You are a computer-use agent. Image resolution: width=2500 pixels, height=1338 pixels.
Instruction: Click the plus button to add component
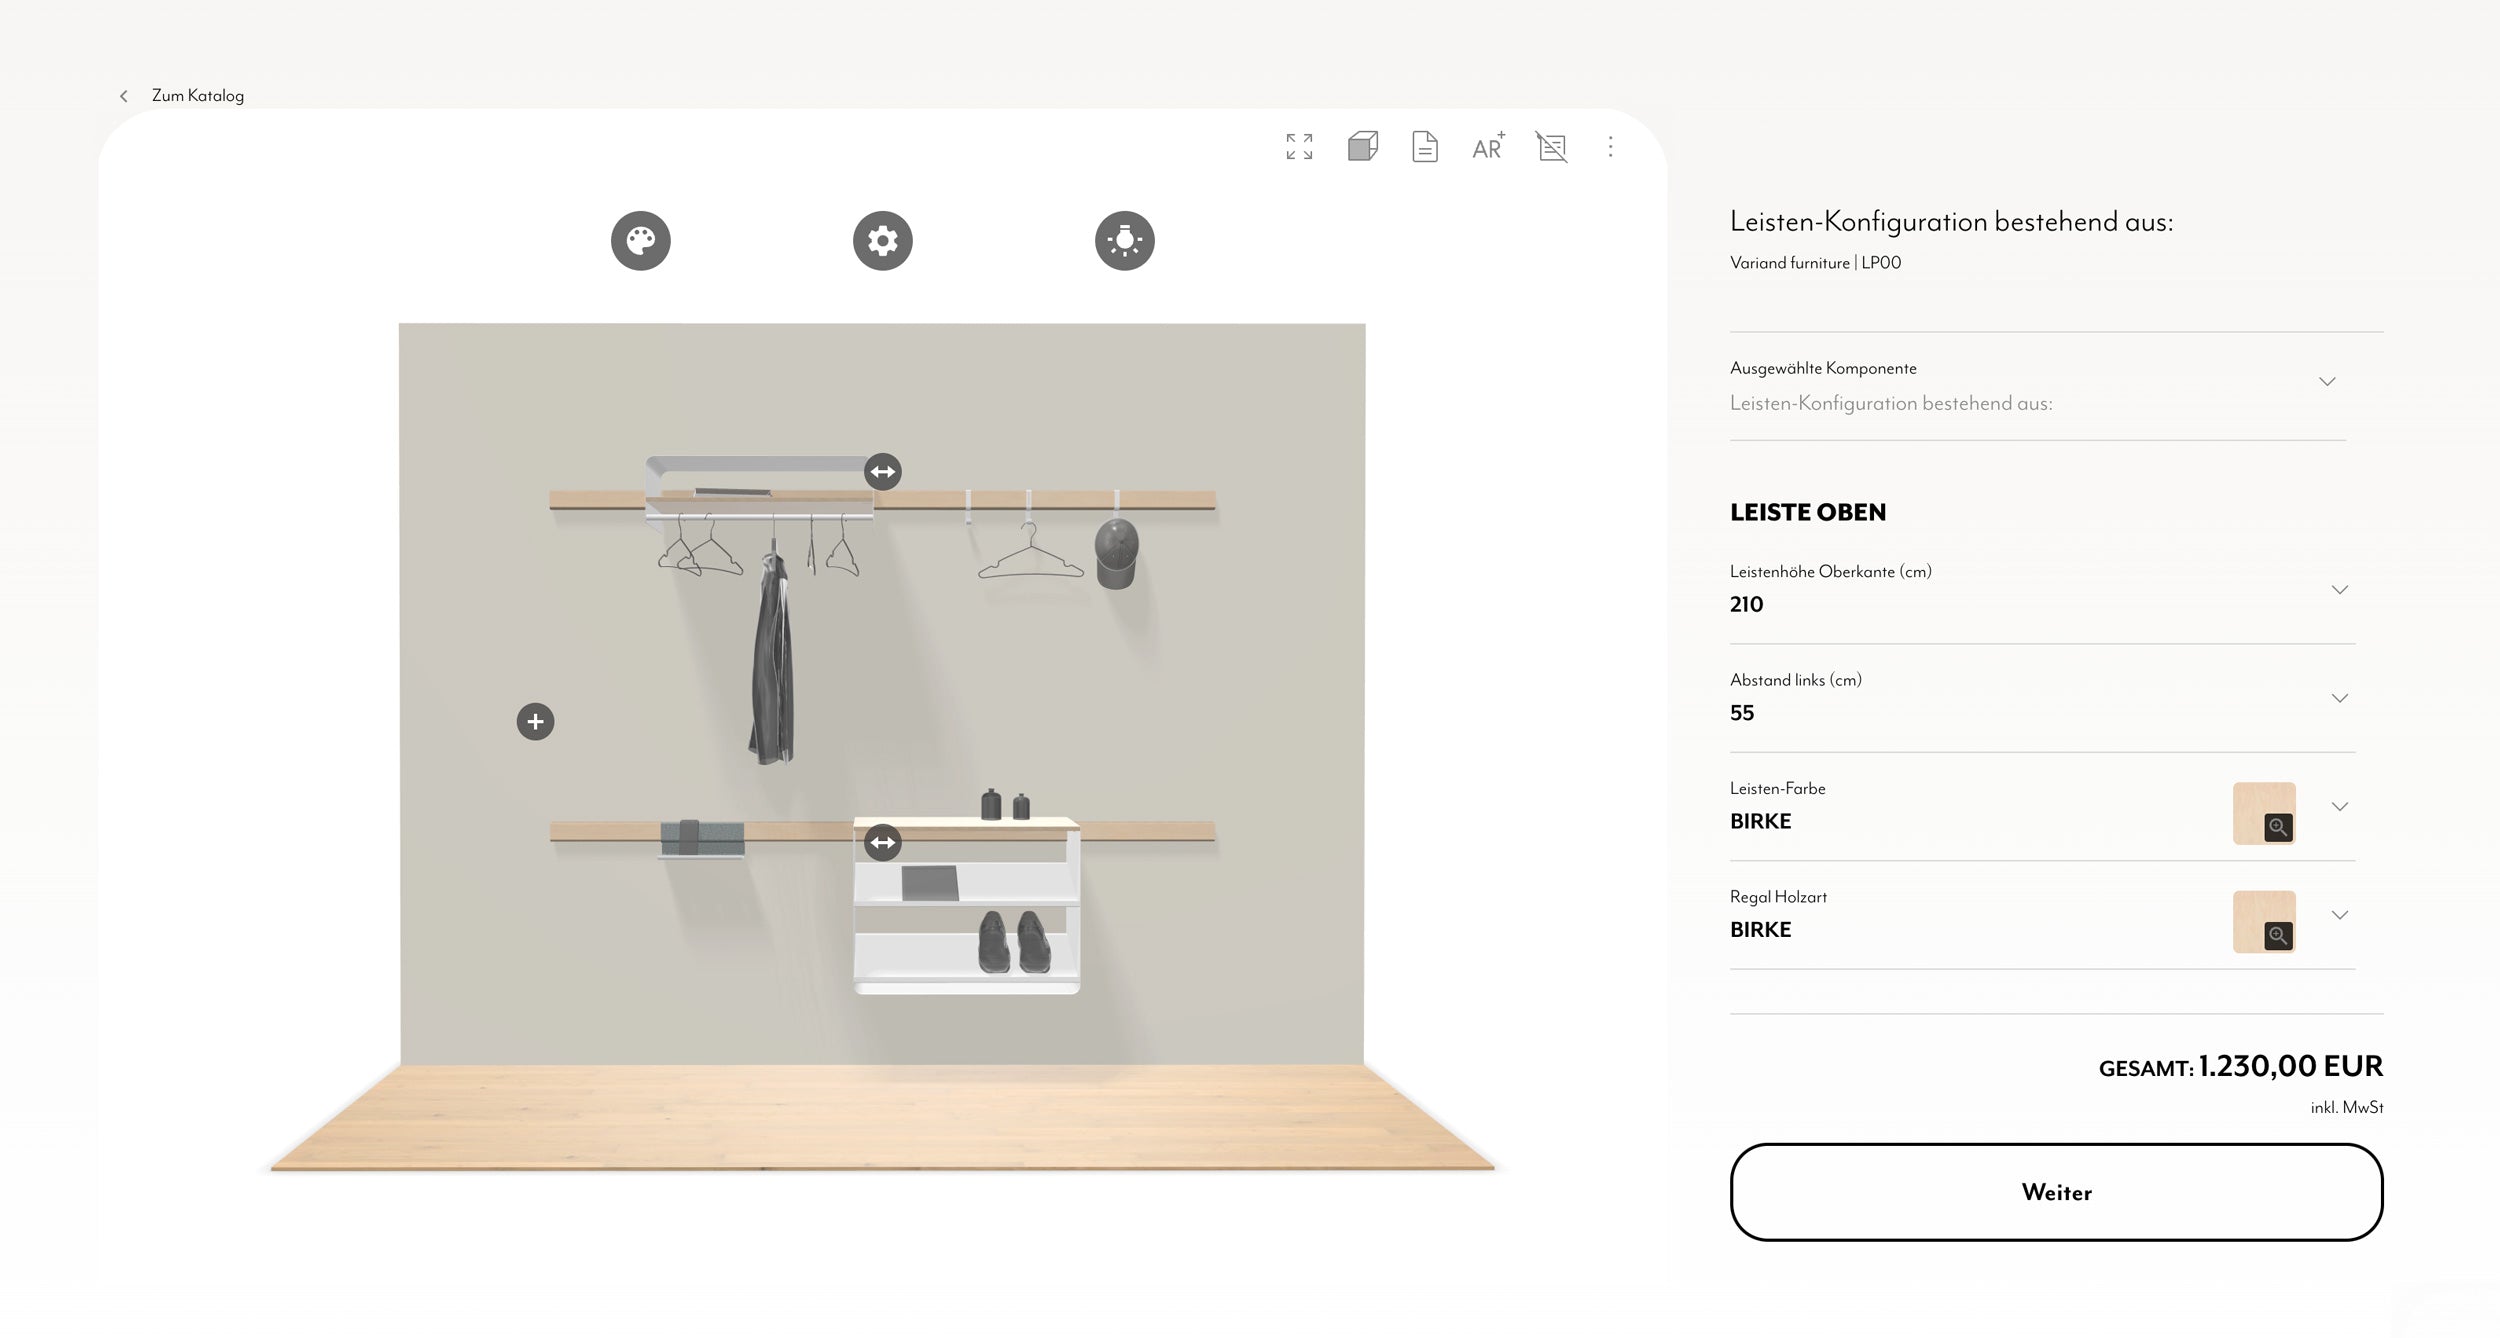coord(535,721)
